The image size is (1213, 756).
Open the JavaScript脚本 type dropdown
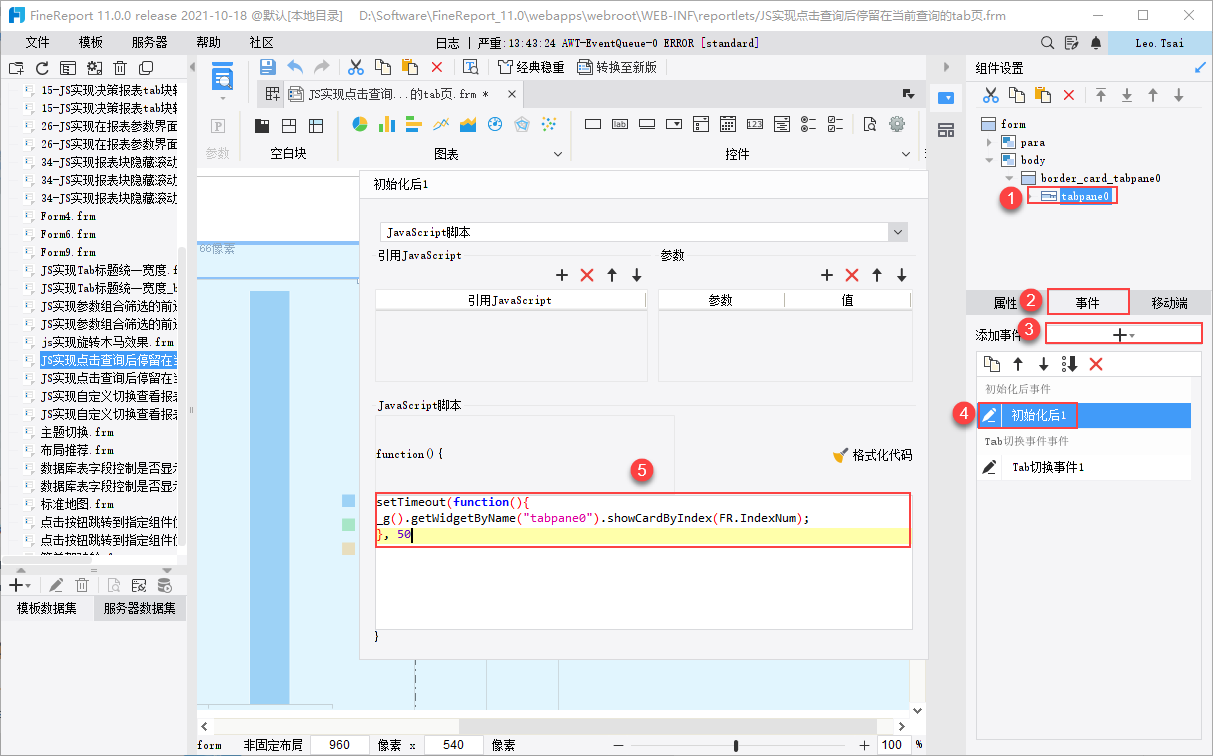coord(897,232)
